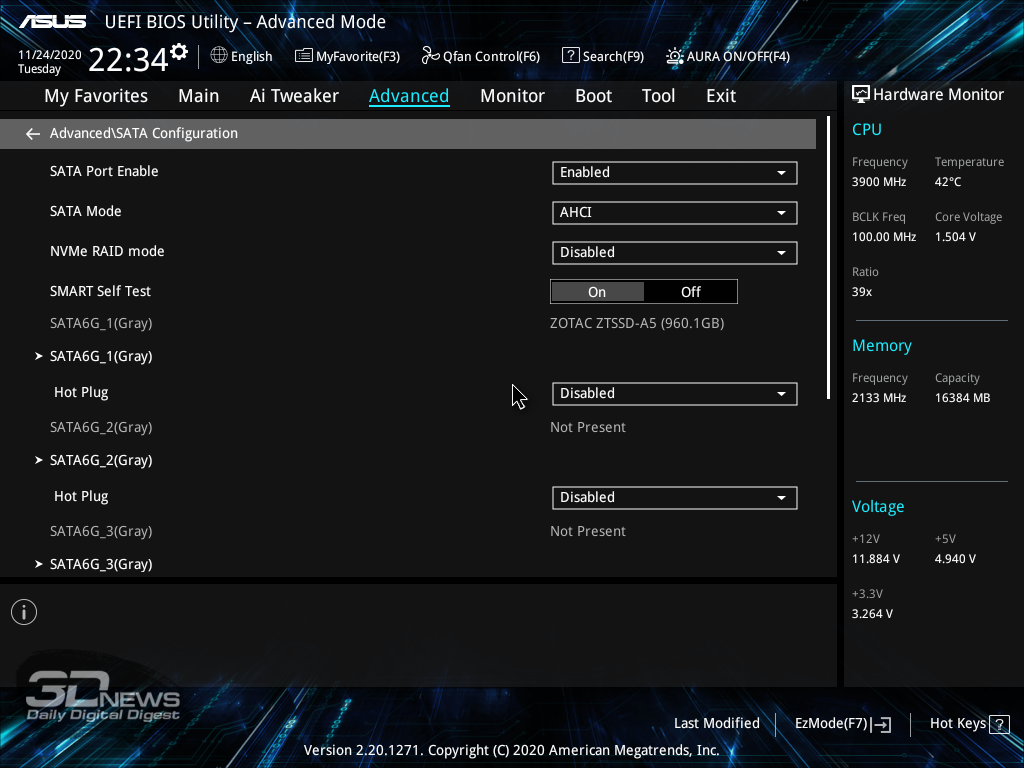1024x768 pixels.
Task: Open Hot Plug dropdown under SATA6G_2
Action: 675,498
